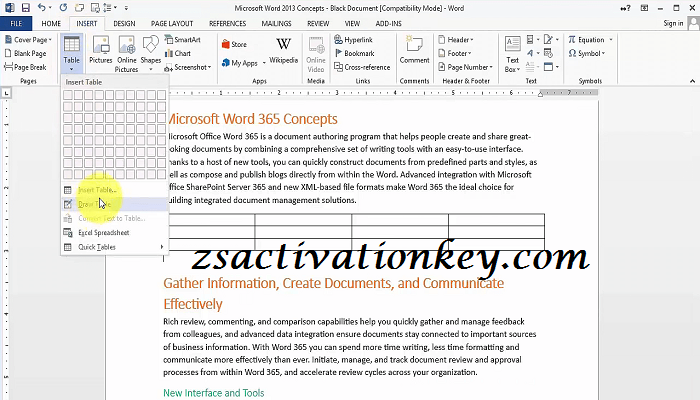Insert a Blank Page
Image resolution: width=700 pixels, height=400 pixels.
[25, 53]
